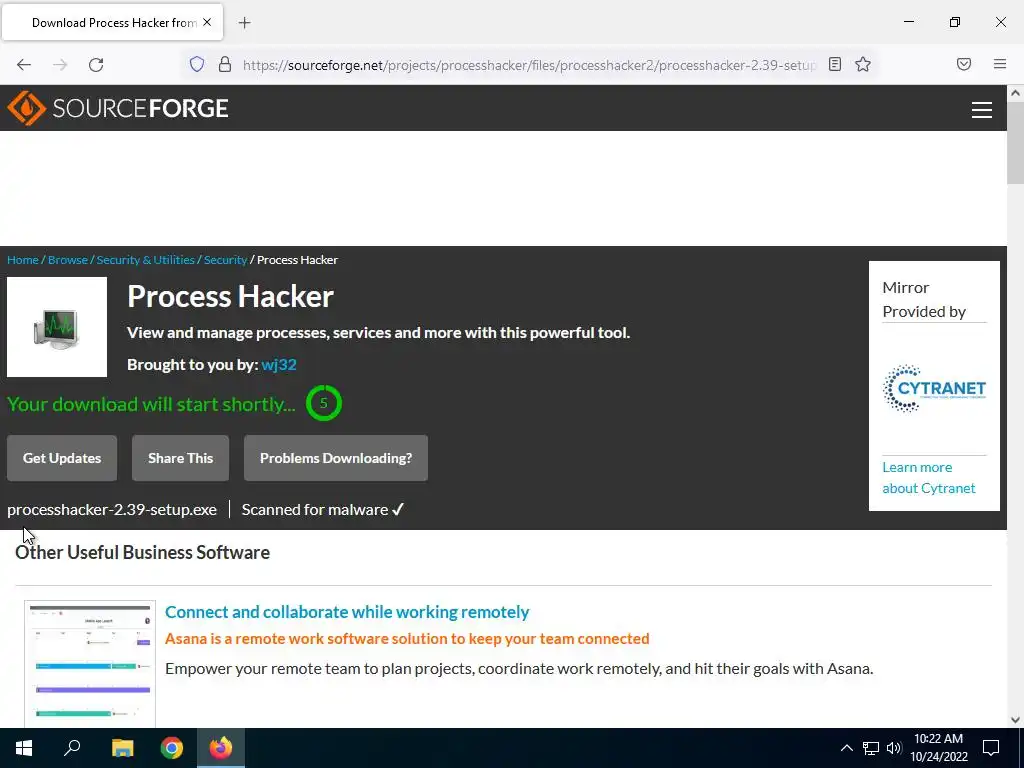Screen dimensions: 1024x768
Task: Click the Cytranet mirror logo
Action: [934, 389]
